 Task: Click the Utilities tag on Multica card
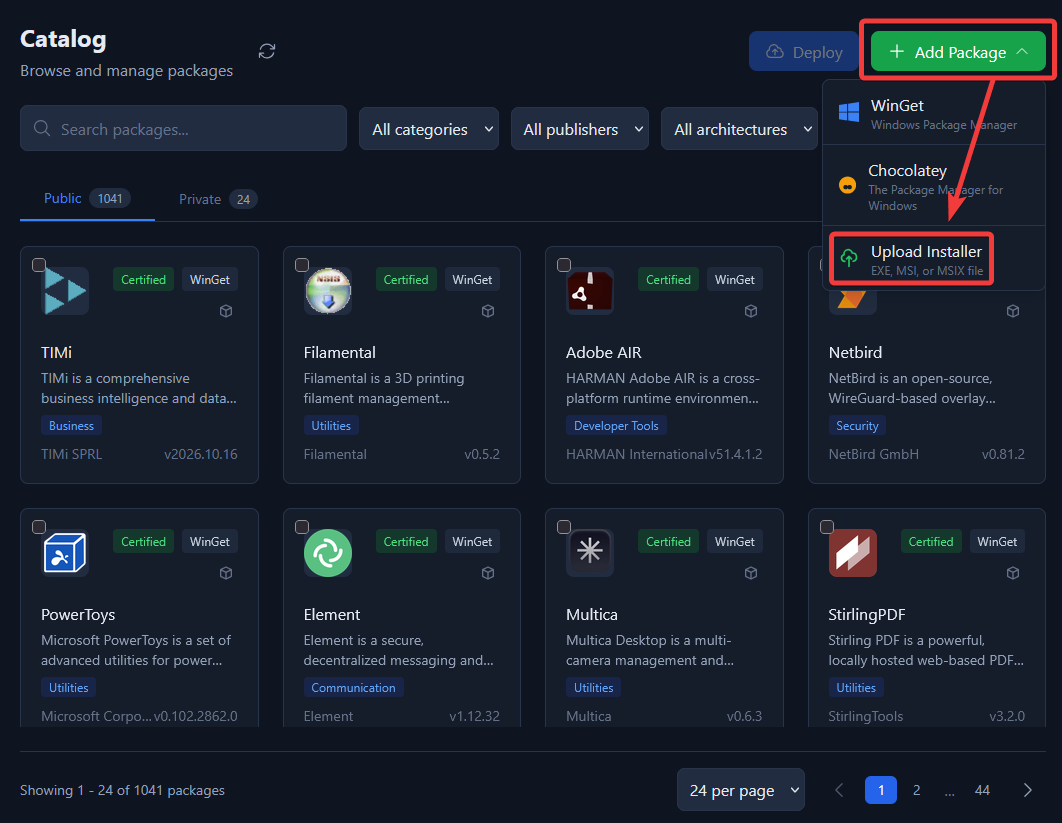(593, 688)
